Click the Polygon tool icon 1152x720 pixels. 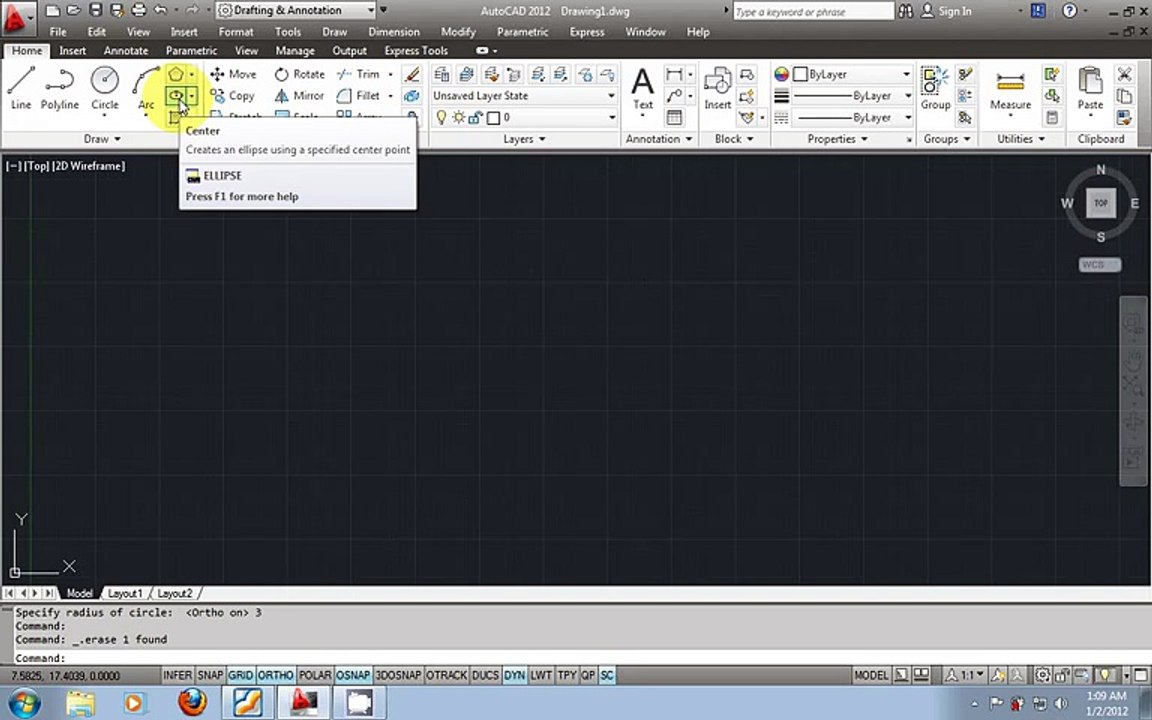pos(175,74)
